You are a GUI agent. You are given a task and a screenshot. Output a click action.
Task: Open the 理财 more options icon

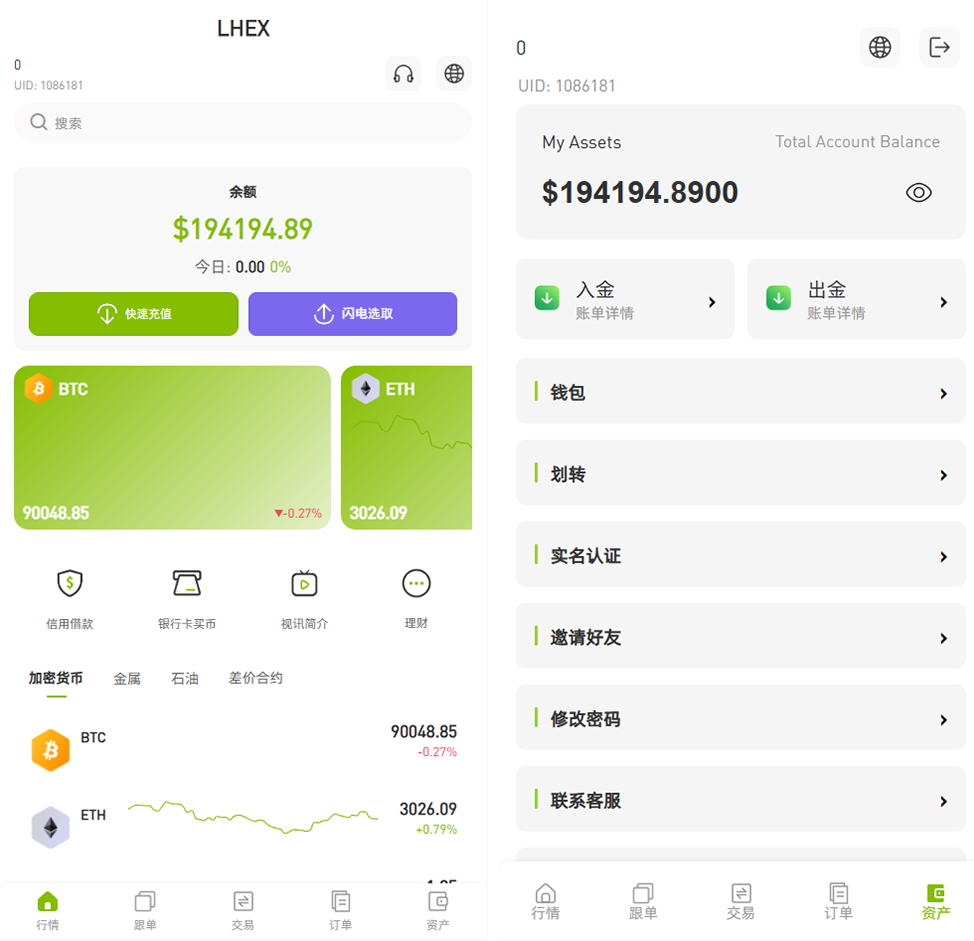pos(416,583)
